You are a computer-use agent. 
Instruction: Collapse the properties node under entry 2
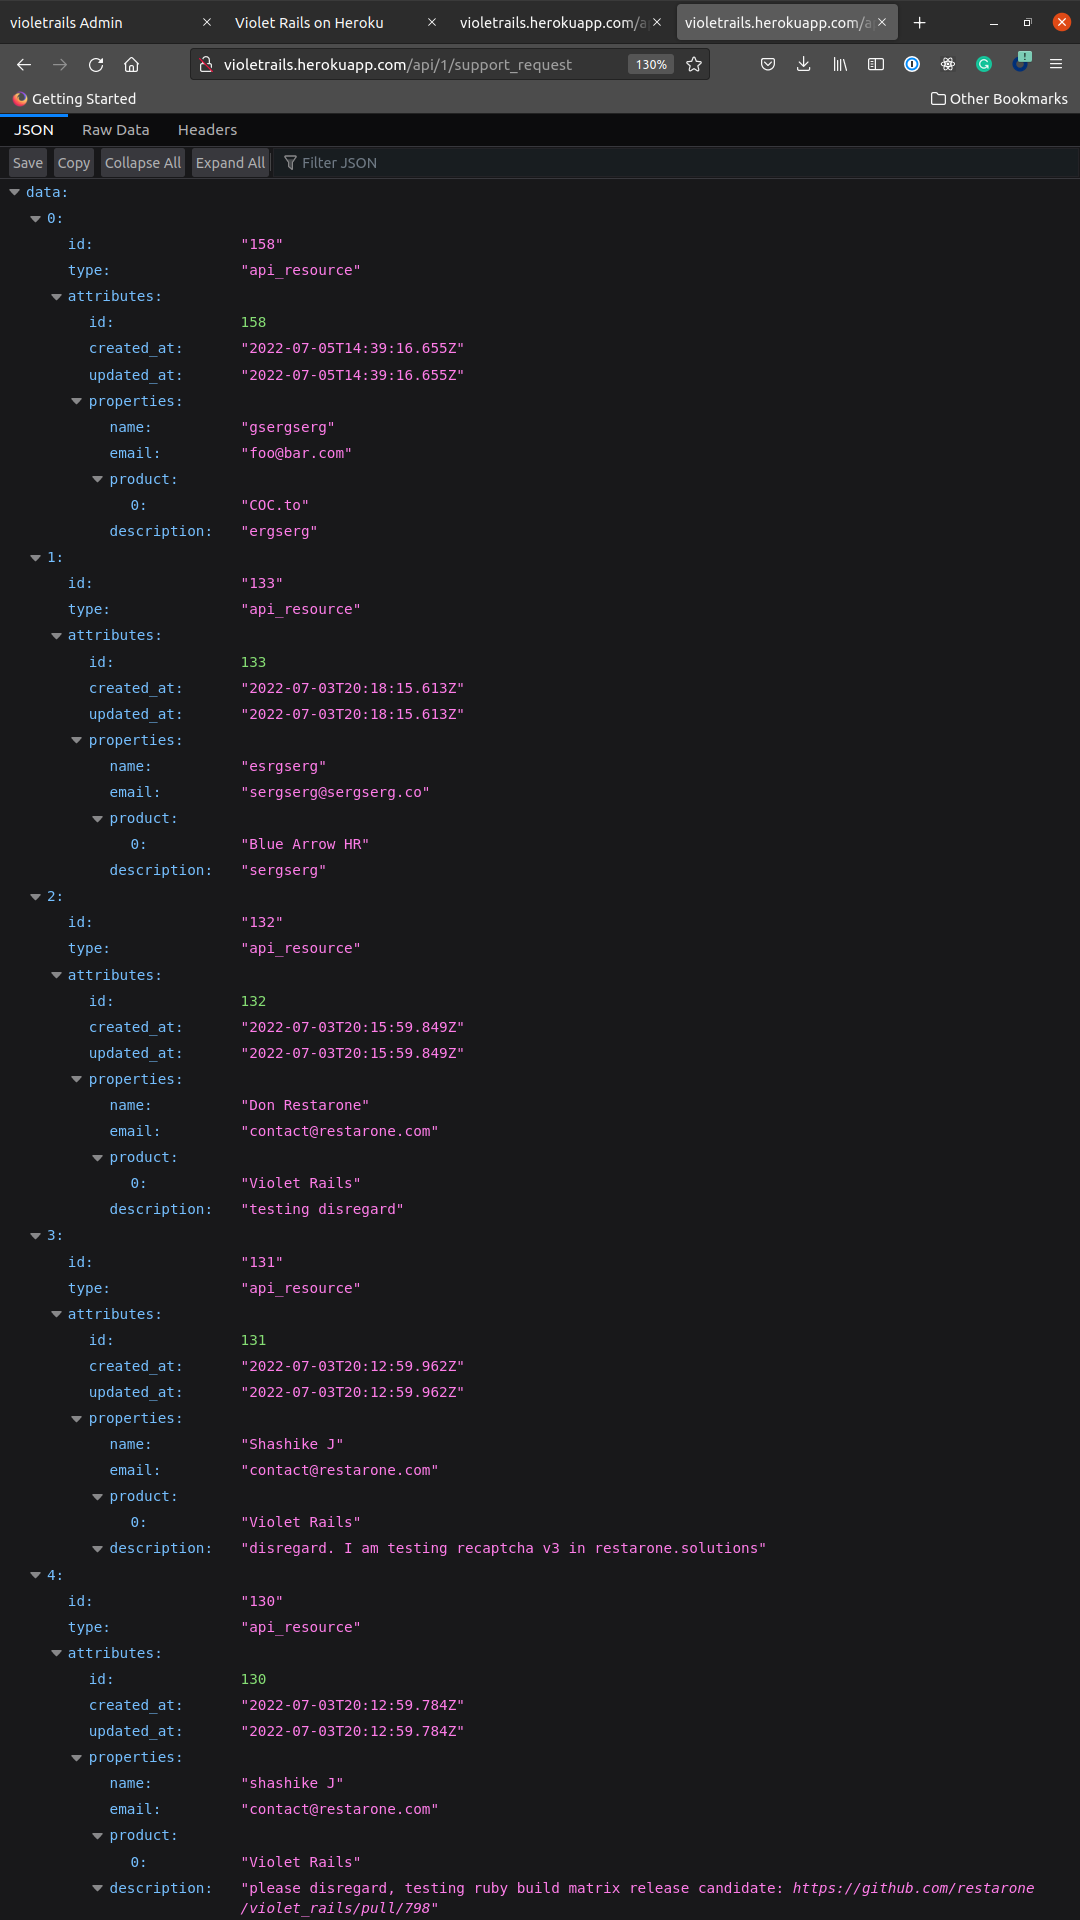pos(77,1079)
